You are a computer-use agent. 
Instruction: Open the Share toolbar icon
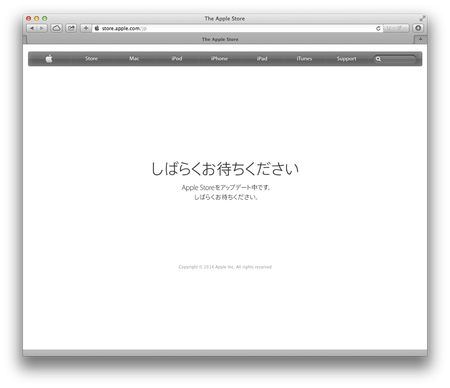(x=71, y=28)
